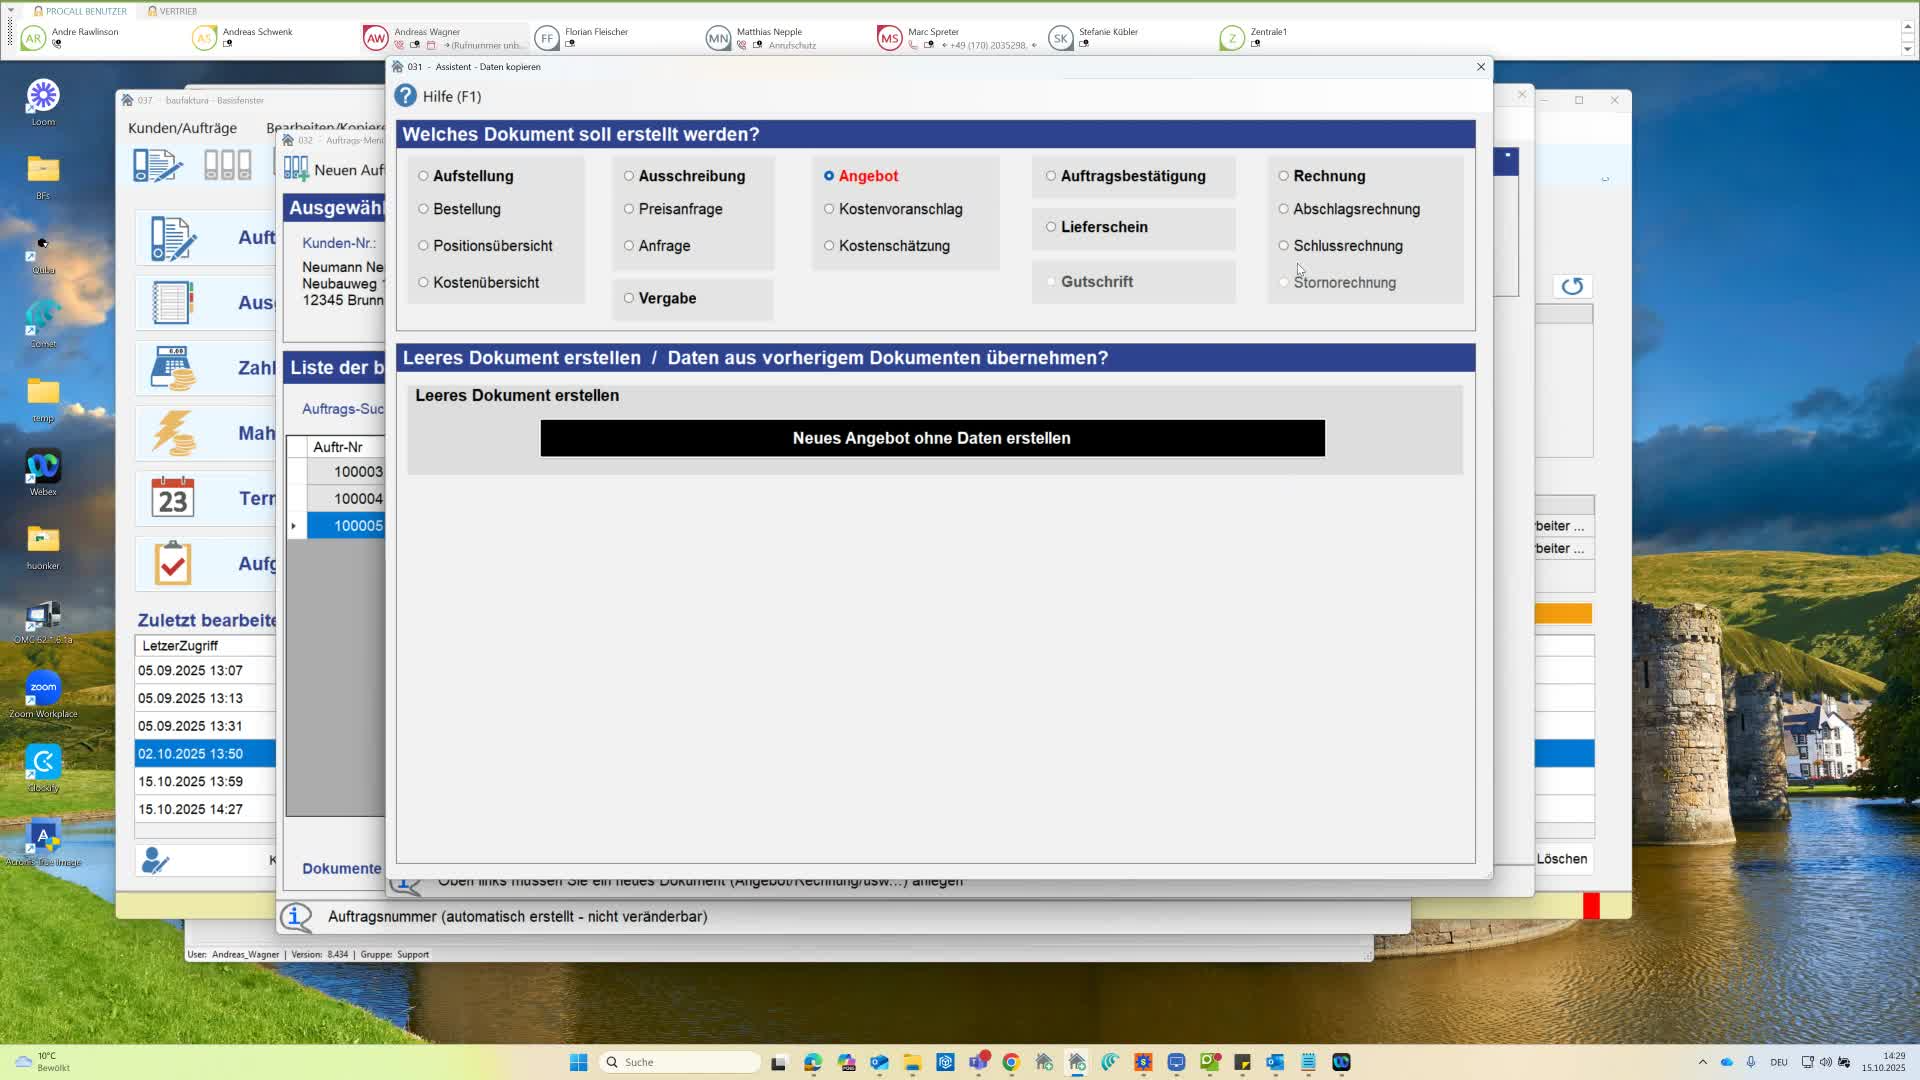Image resolution: width=1920 pixels, height=1080 pixels.
Task: Open Zoom Workplace desktop icon
Action: (x=43, y=688)
